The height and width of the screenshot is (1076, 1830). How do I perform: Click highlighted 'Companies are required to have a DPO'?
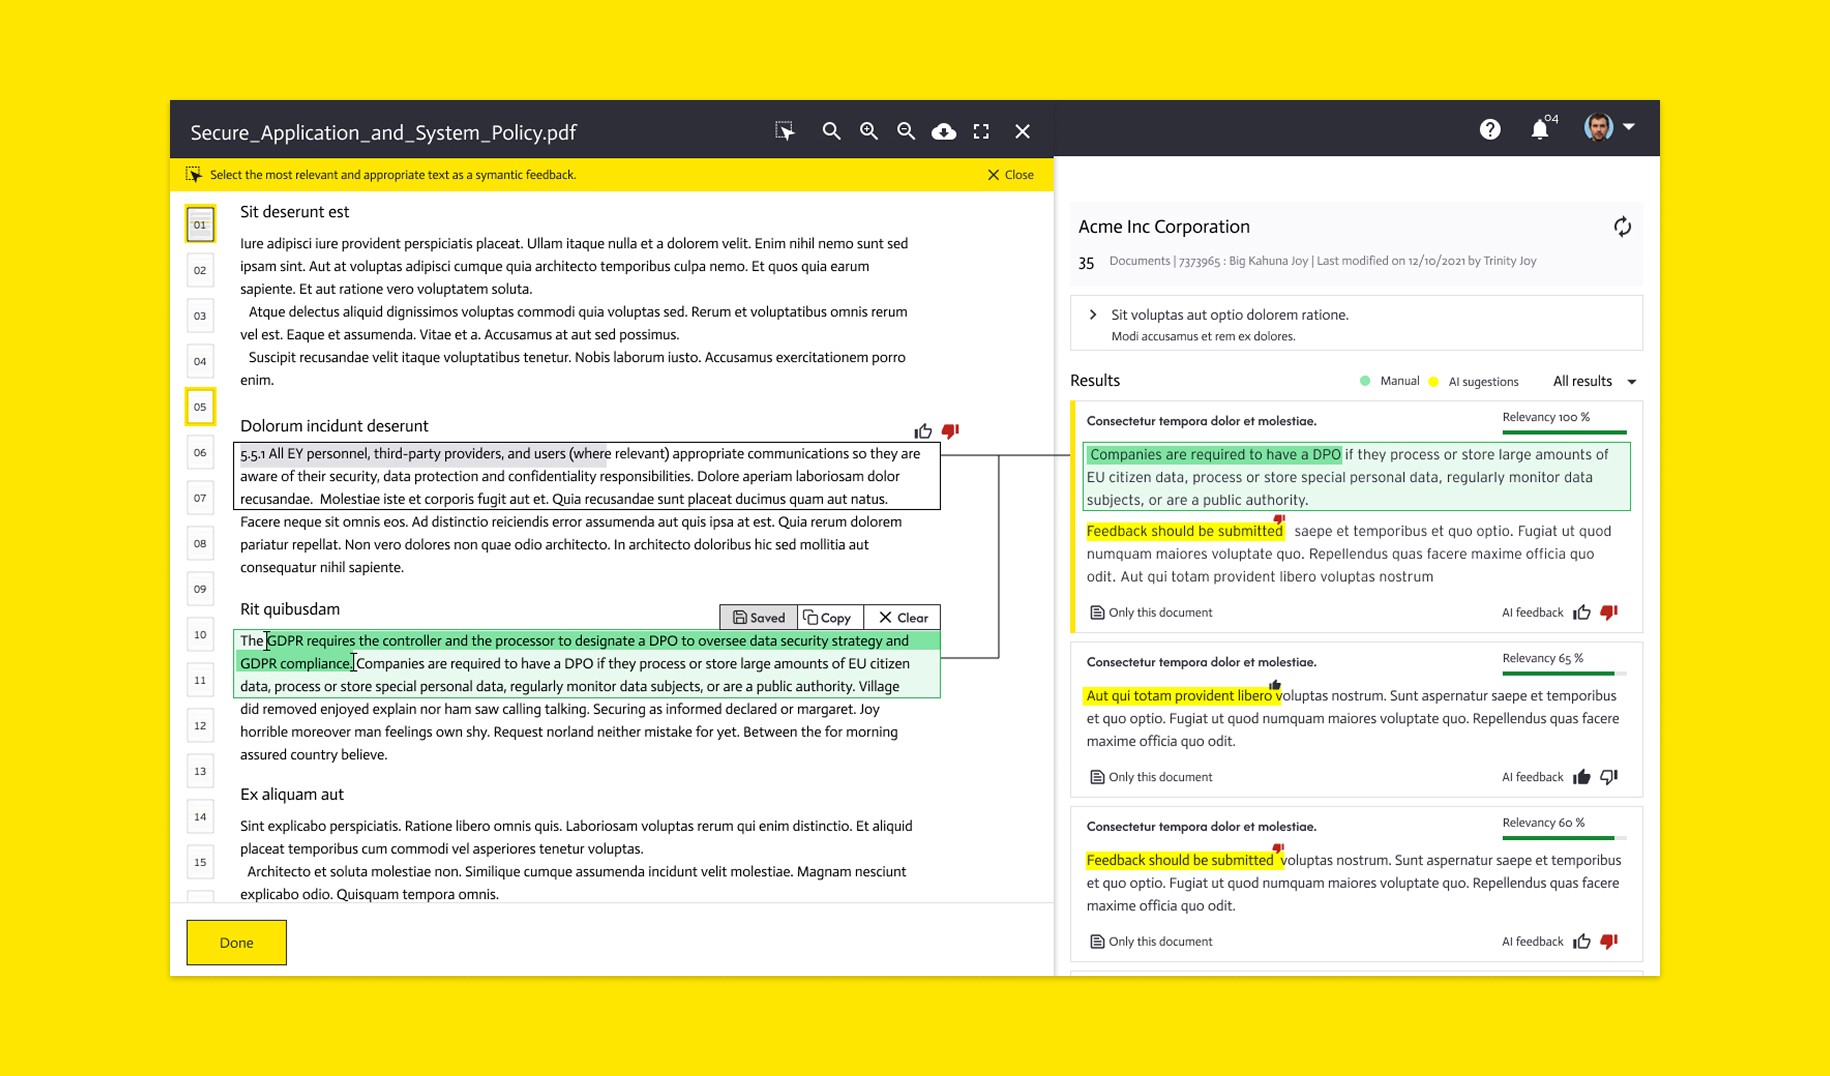point(1215,454)
